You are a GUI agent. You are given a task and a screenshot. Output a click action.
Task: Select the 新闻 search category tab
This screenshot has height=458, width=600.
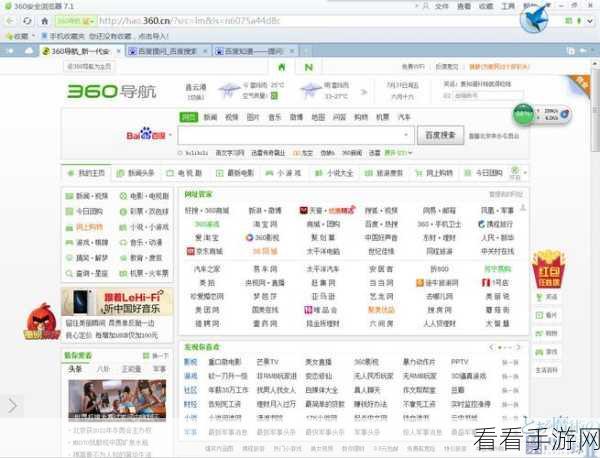210,117
